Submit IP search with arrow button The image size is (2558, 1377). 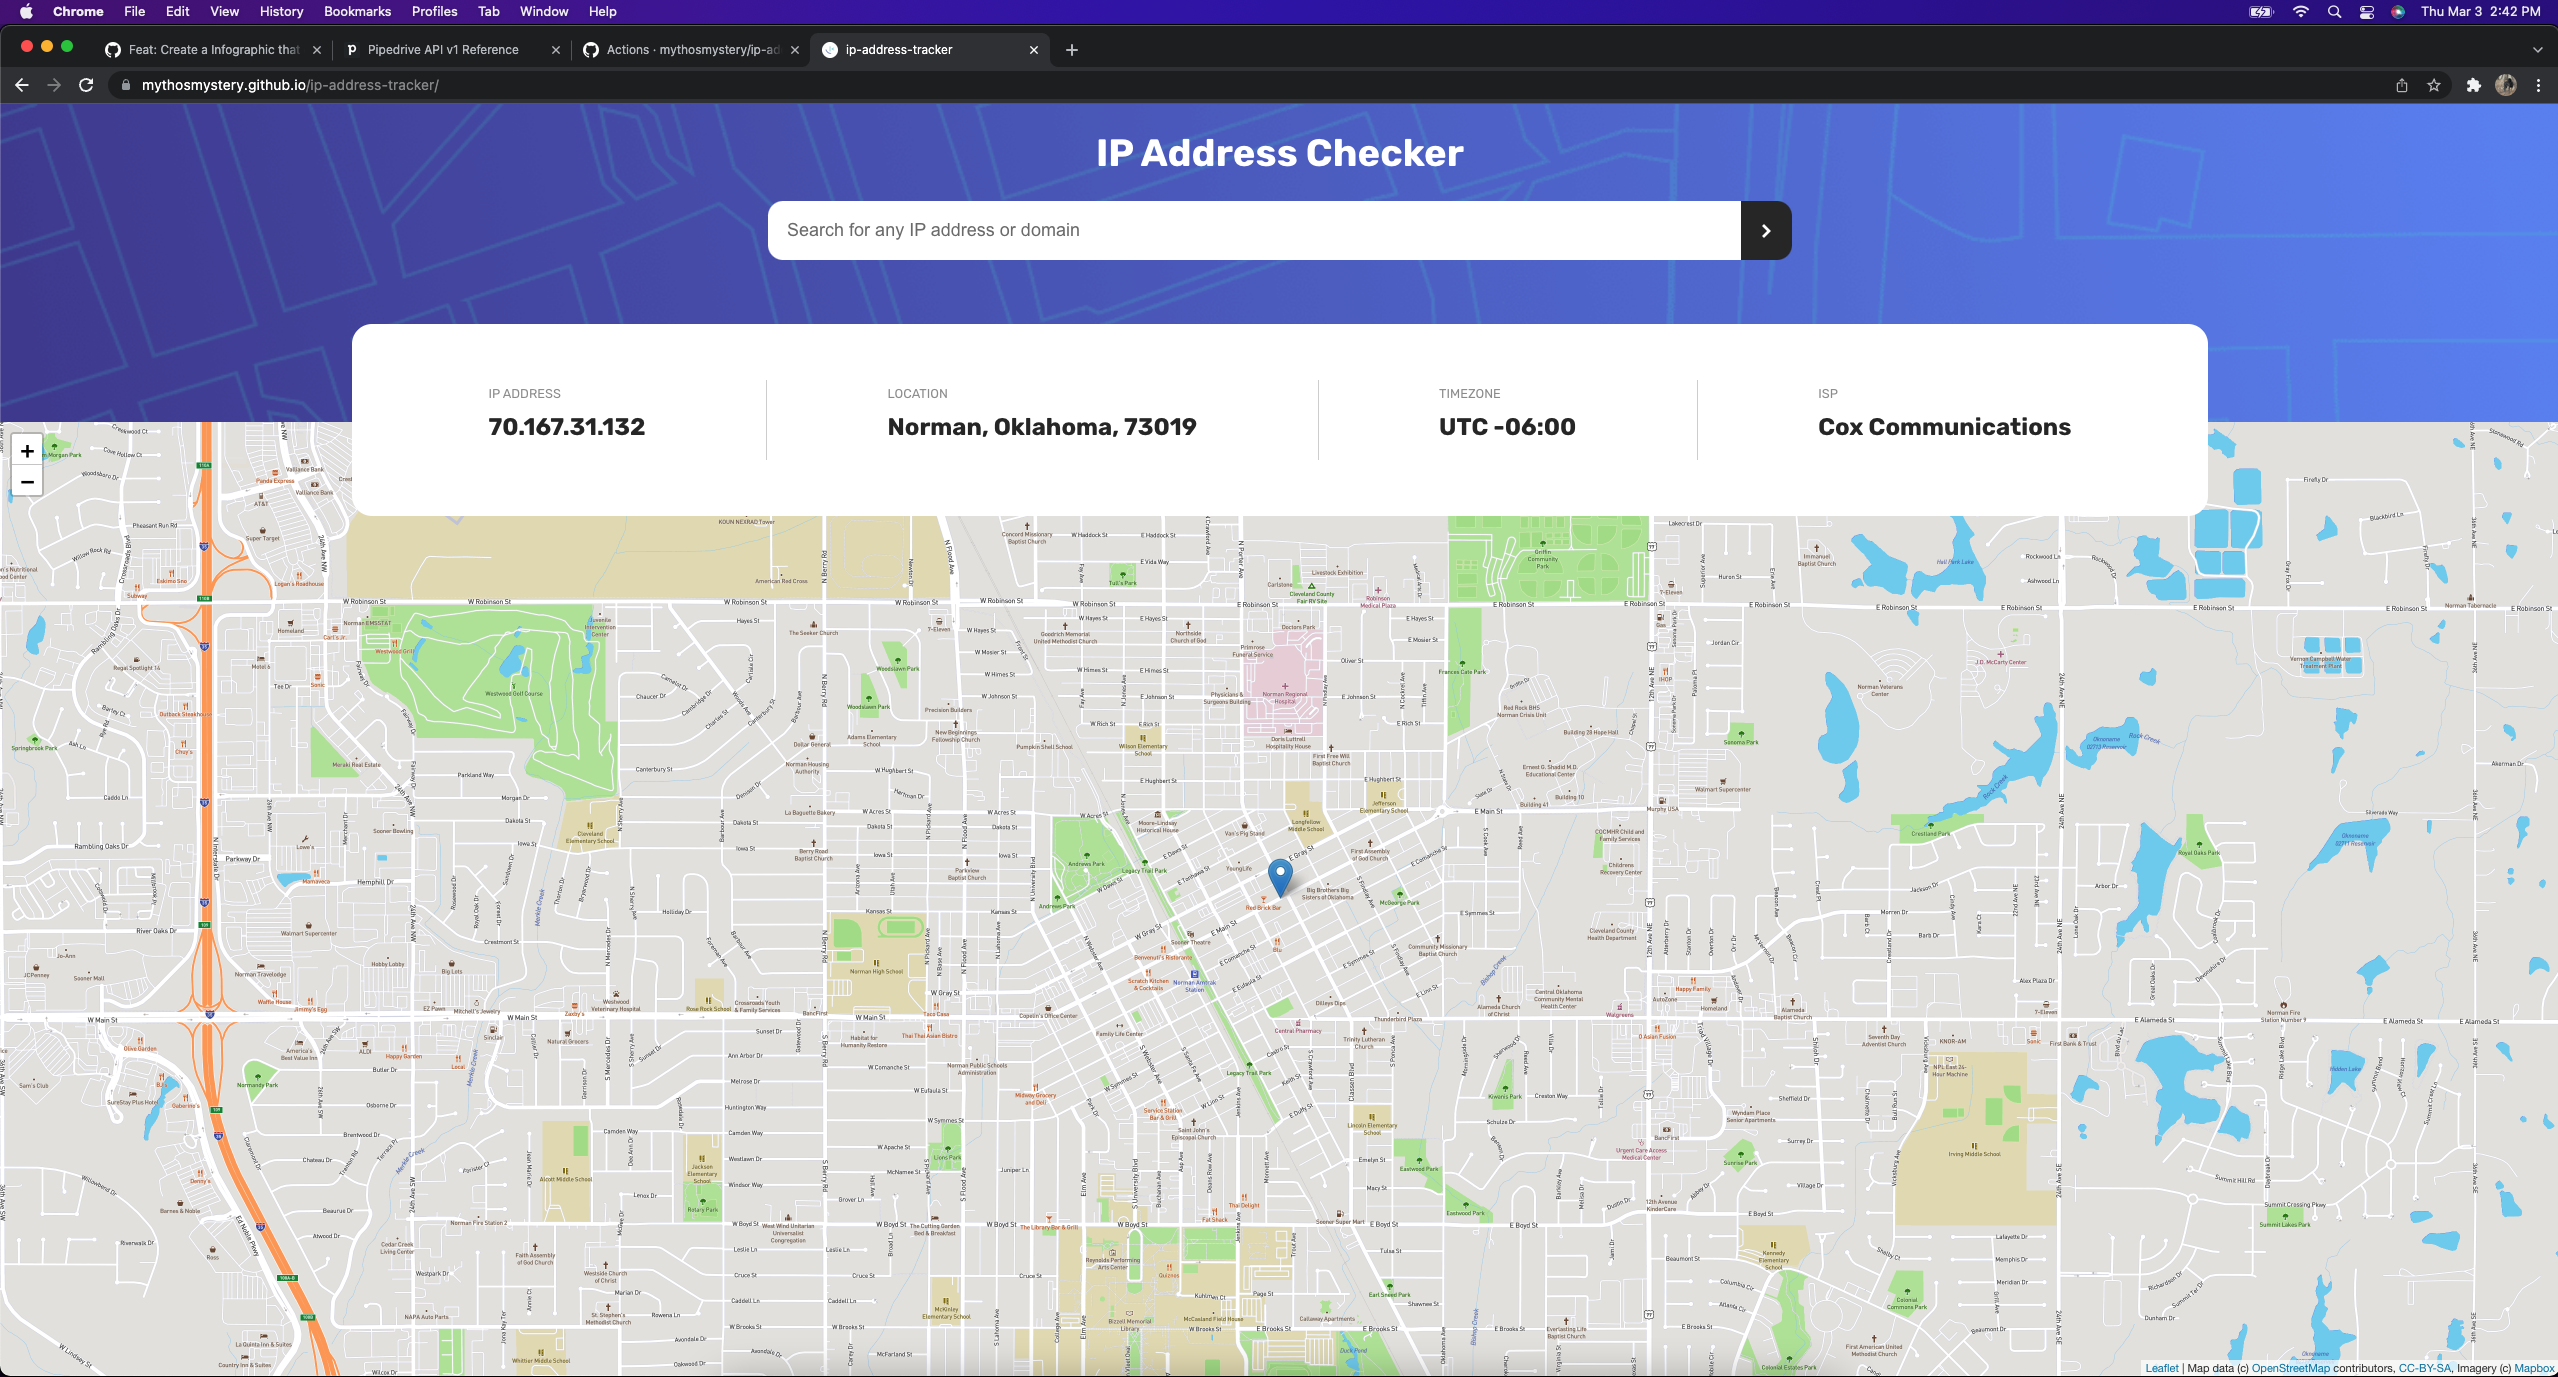pos(1765,231)
